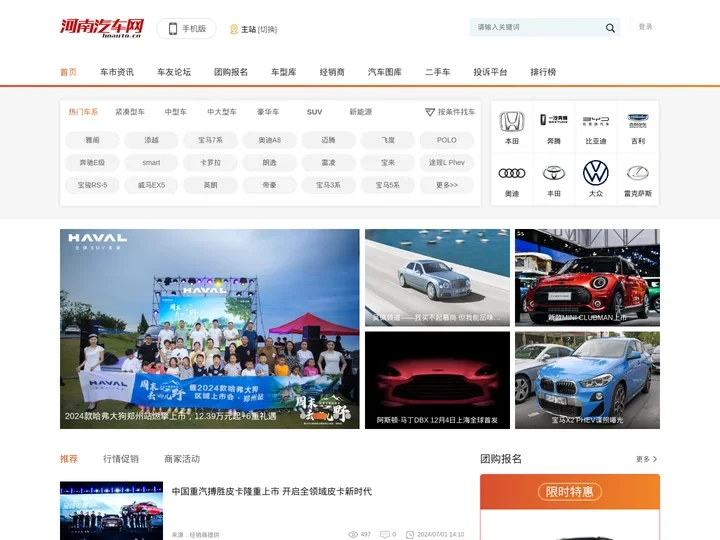Expand car list with 更多>>
Screen dimensions: 720x540
[447, 185]
